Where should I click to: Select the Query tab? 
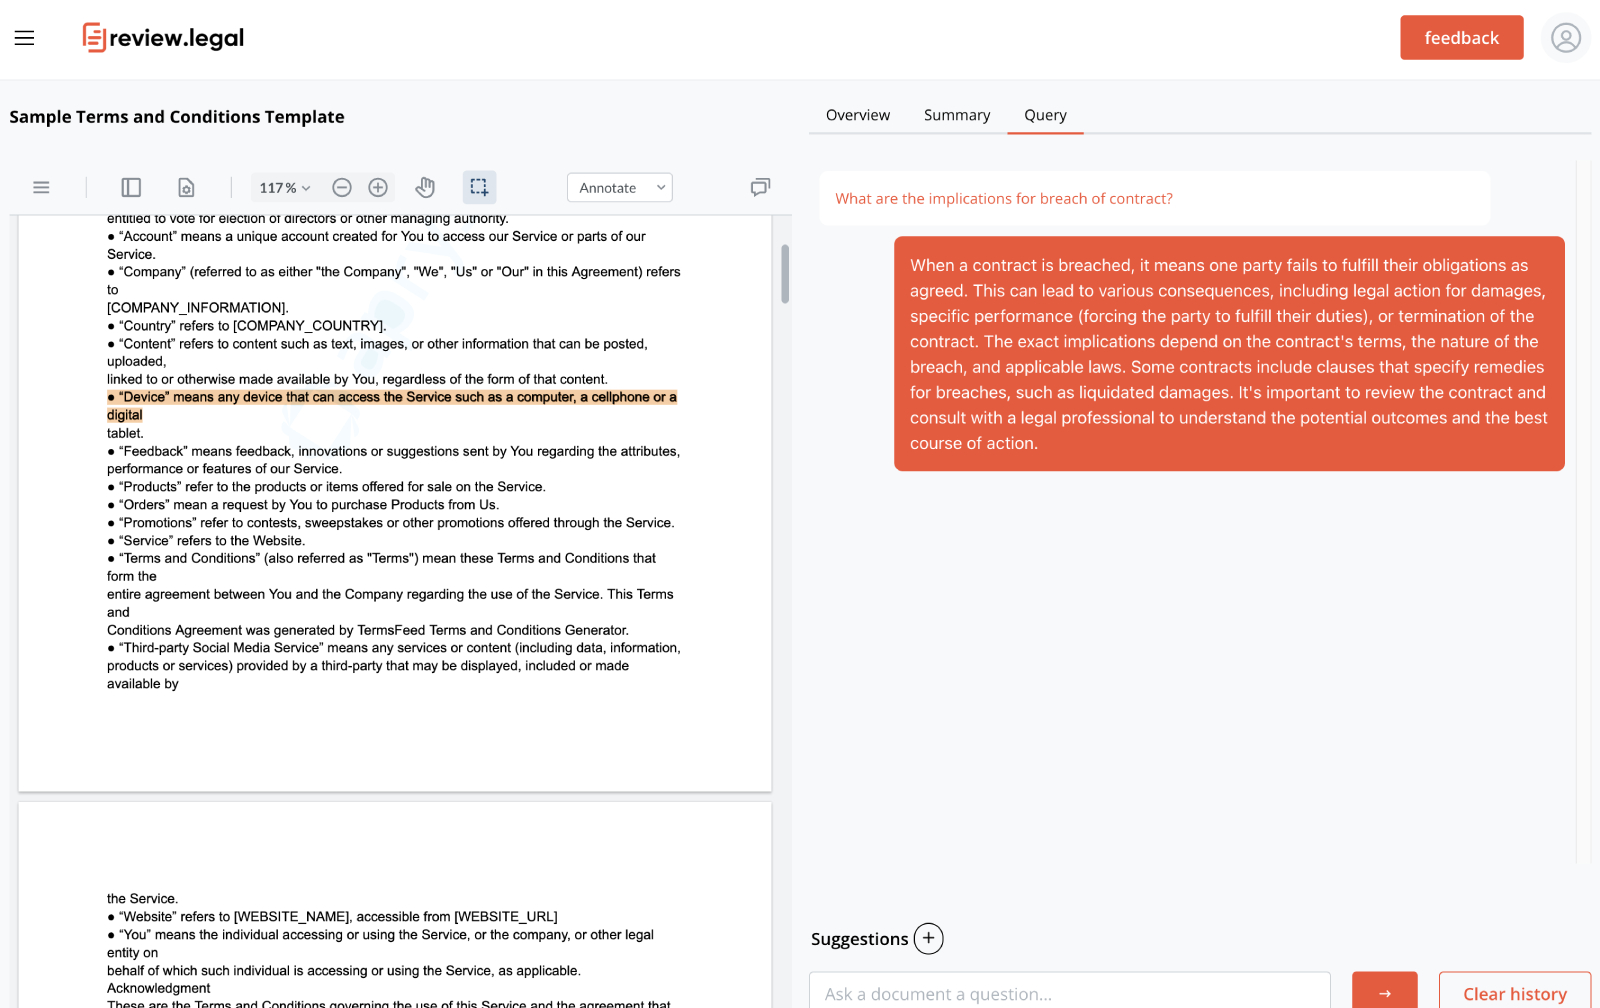[1045, 115]
